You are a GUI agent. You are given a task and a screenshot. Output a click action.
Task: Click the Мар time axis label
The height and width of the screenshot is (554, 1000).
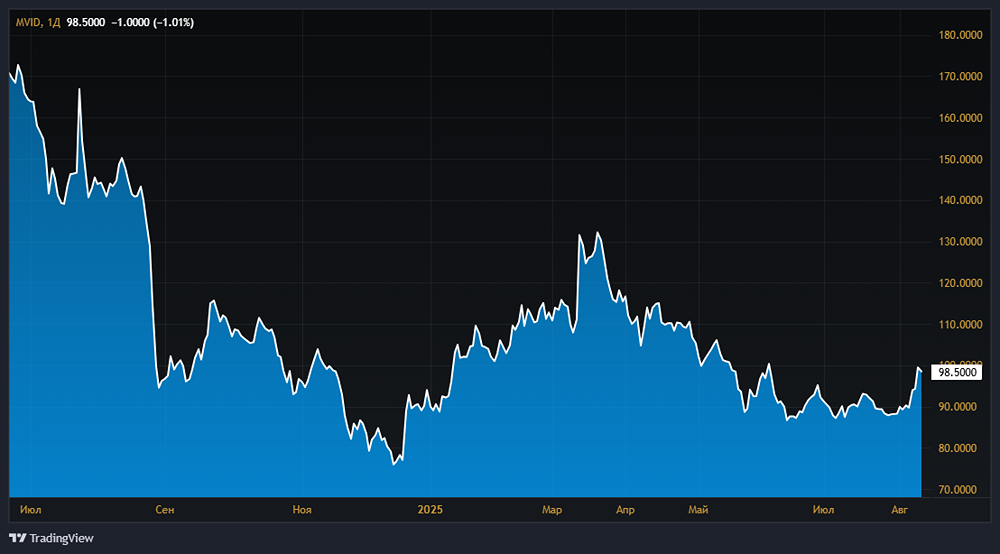[552, 509]
